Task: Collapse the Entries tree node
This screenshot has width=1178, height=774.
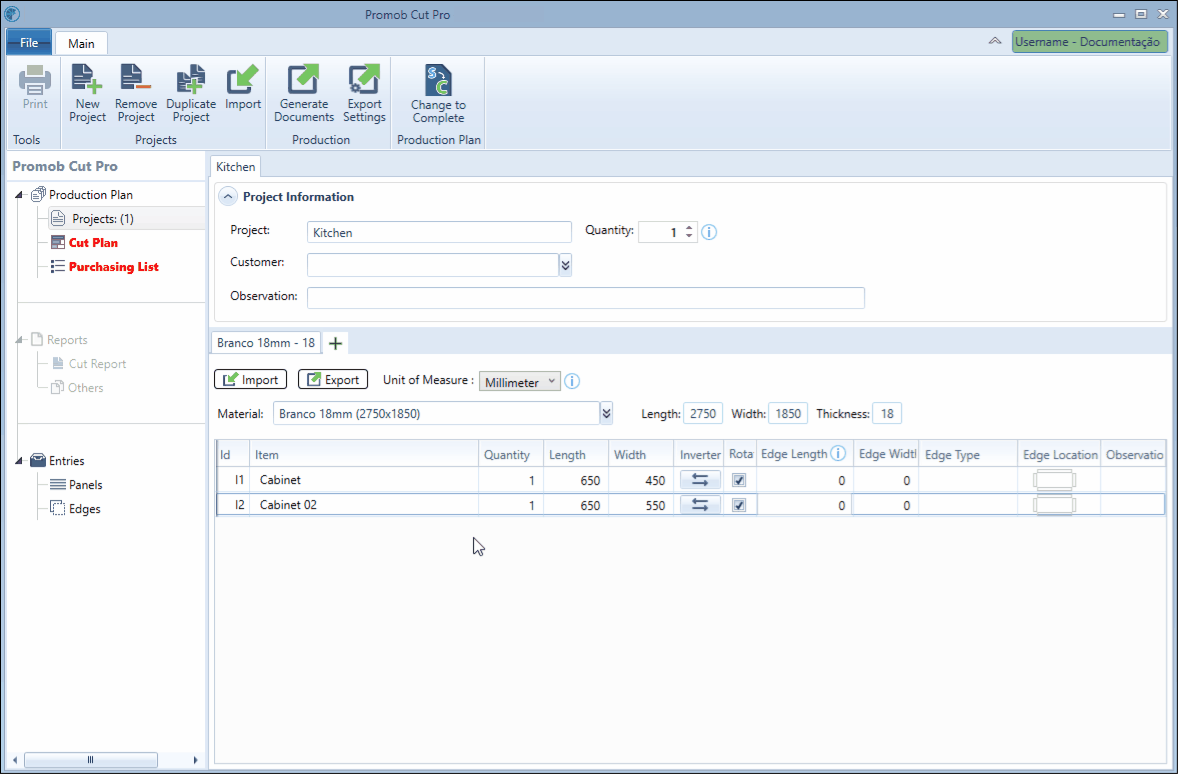Action: click(x=19, y=461)
